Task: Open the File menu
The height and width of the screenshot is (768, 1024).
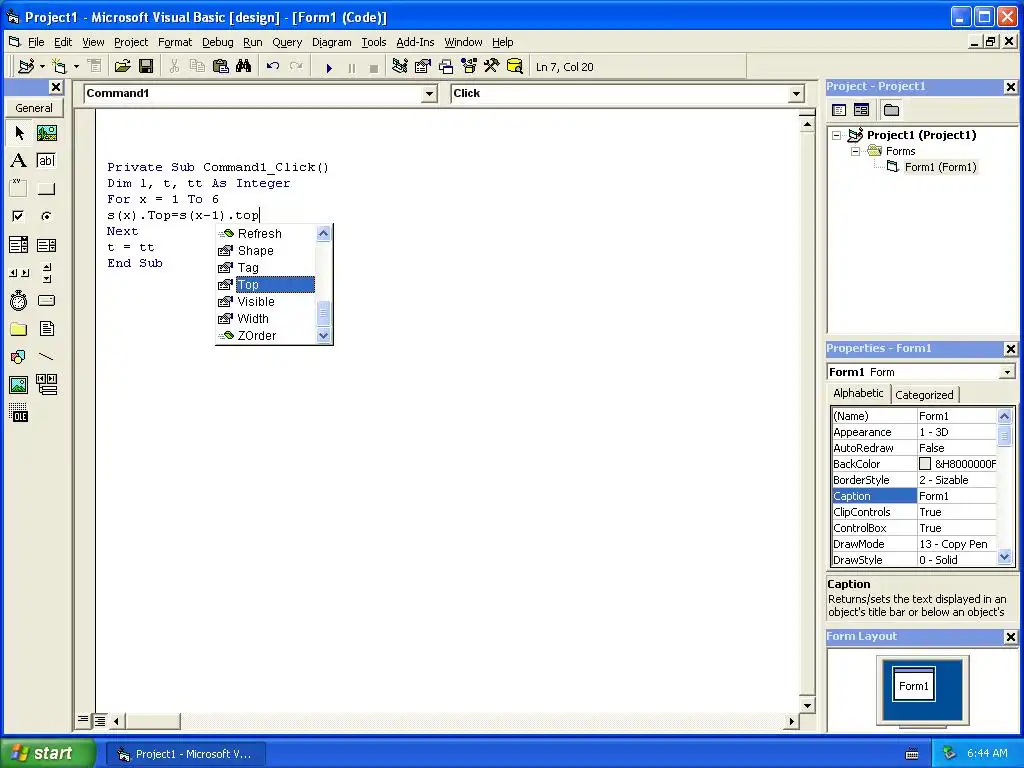Action: (36, 42)
